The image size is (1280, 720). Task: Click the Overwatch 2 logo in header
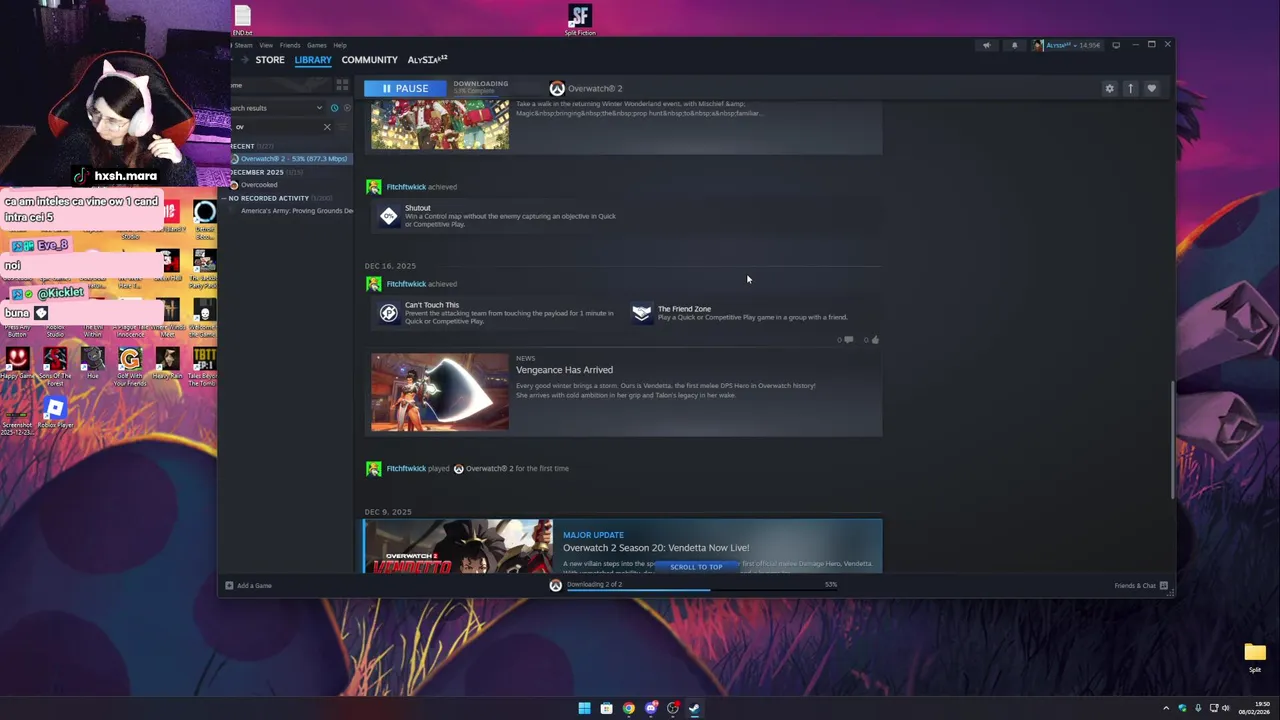tap(557, 88)
